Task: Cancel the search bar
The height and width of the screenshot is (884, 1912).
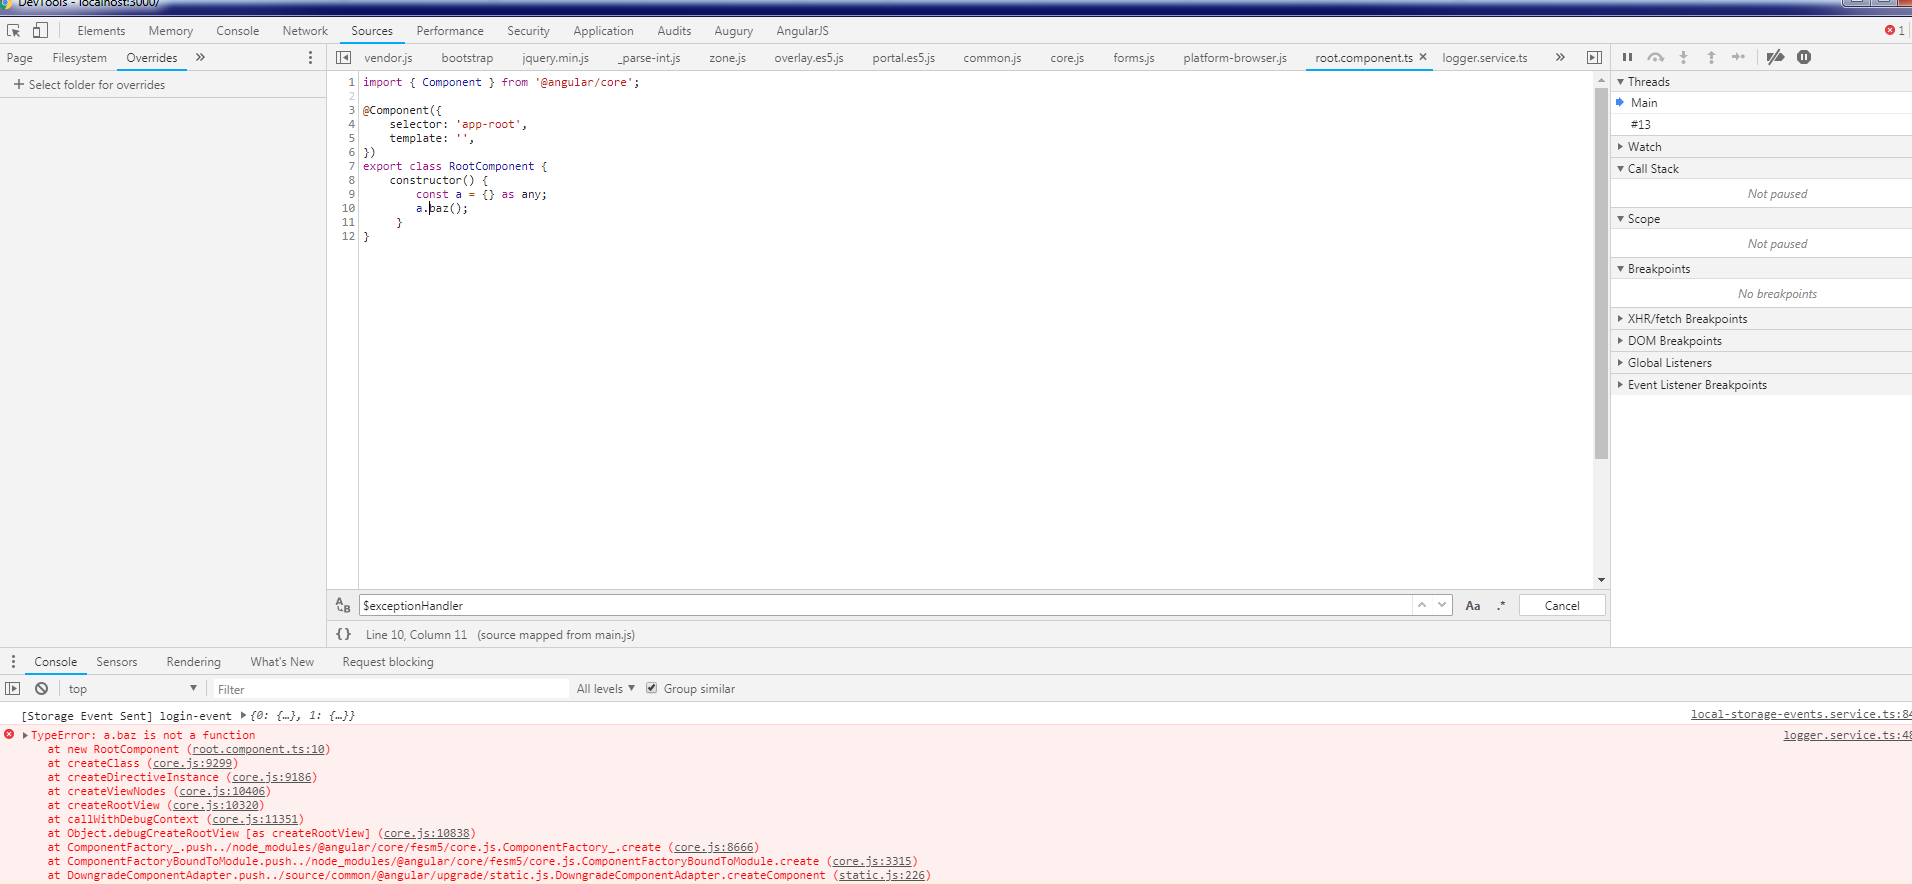Action: [1562, 605]
